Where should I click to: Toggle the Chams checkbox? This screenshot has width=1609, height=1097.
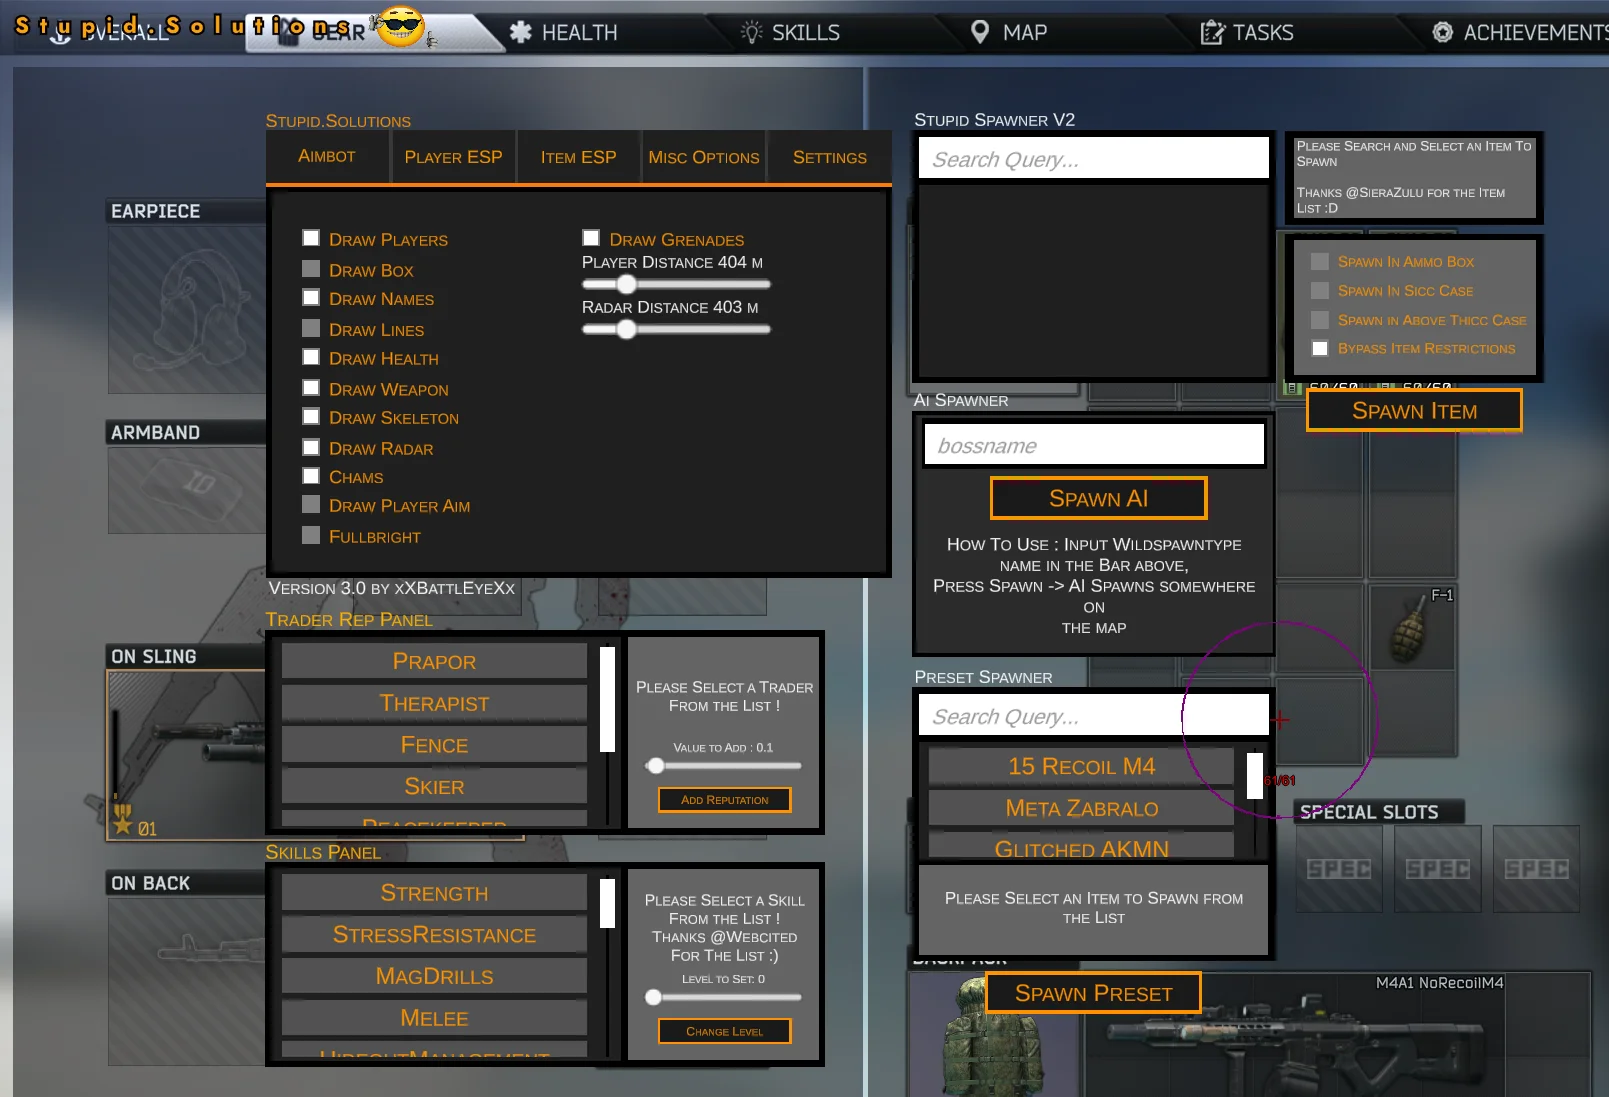coord(311,476)
